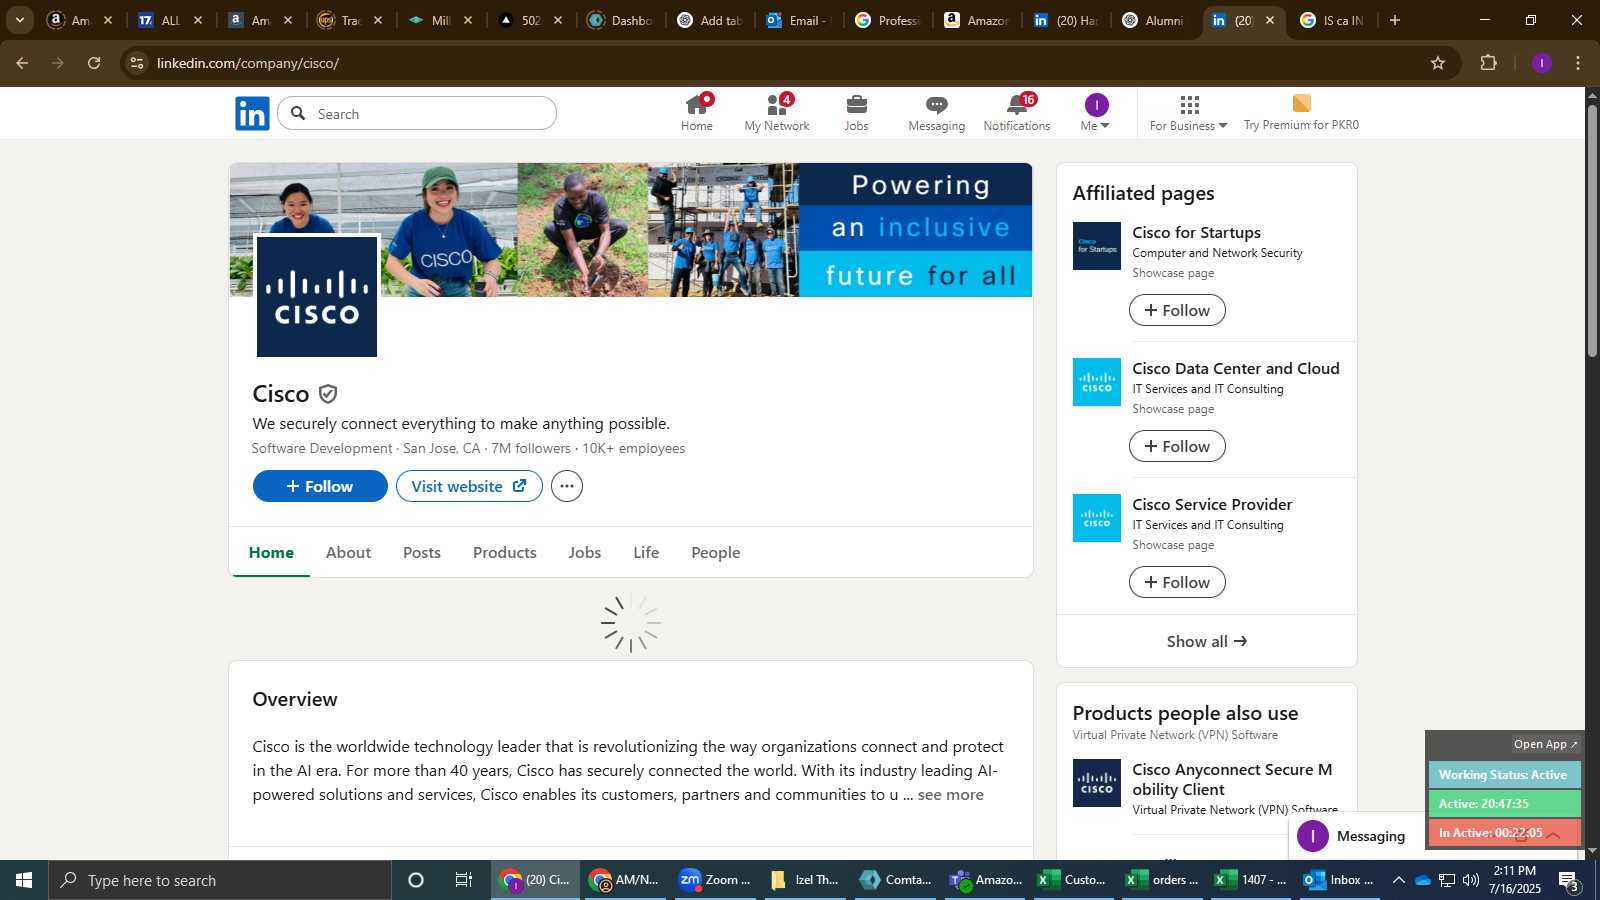Open Windows Start menu
The image size is (1600, 900).
click(x=24, y=880)
